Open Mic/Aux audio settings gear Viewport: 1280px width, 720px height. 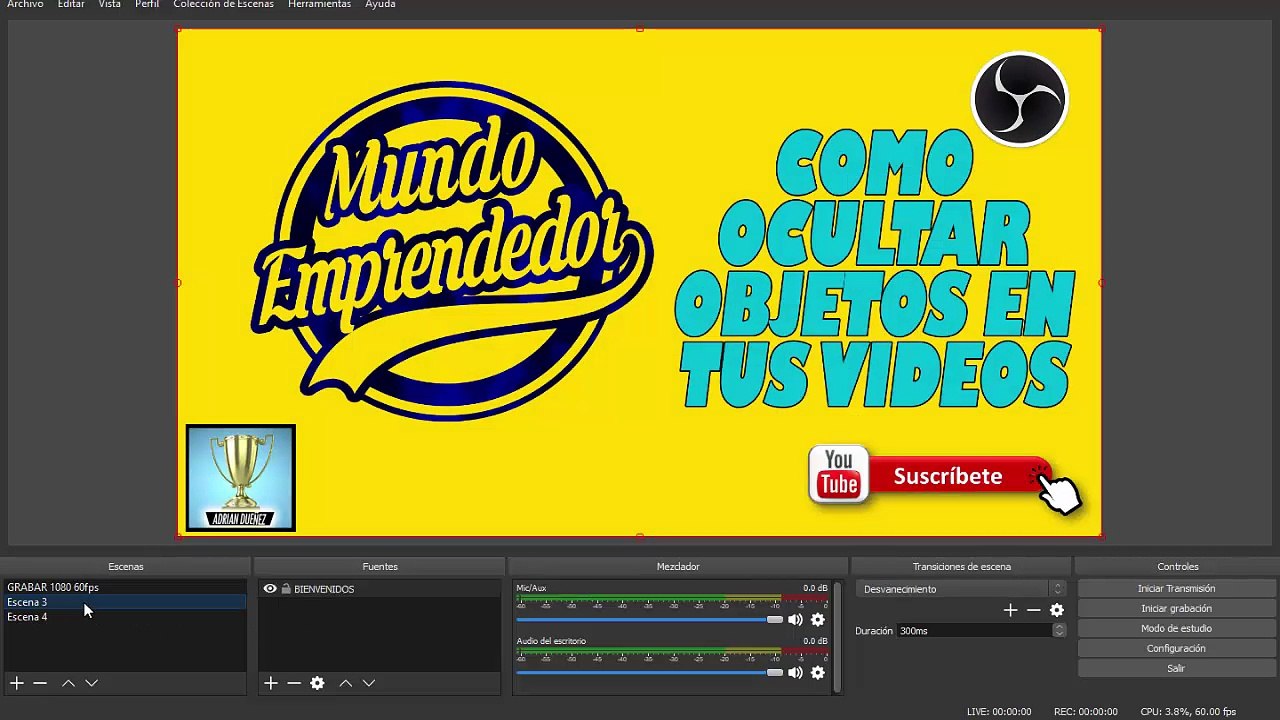pyautogui.click(x=818, y=620)
